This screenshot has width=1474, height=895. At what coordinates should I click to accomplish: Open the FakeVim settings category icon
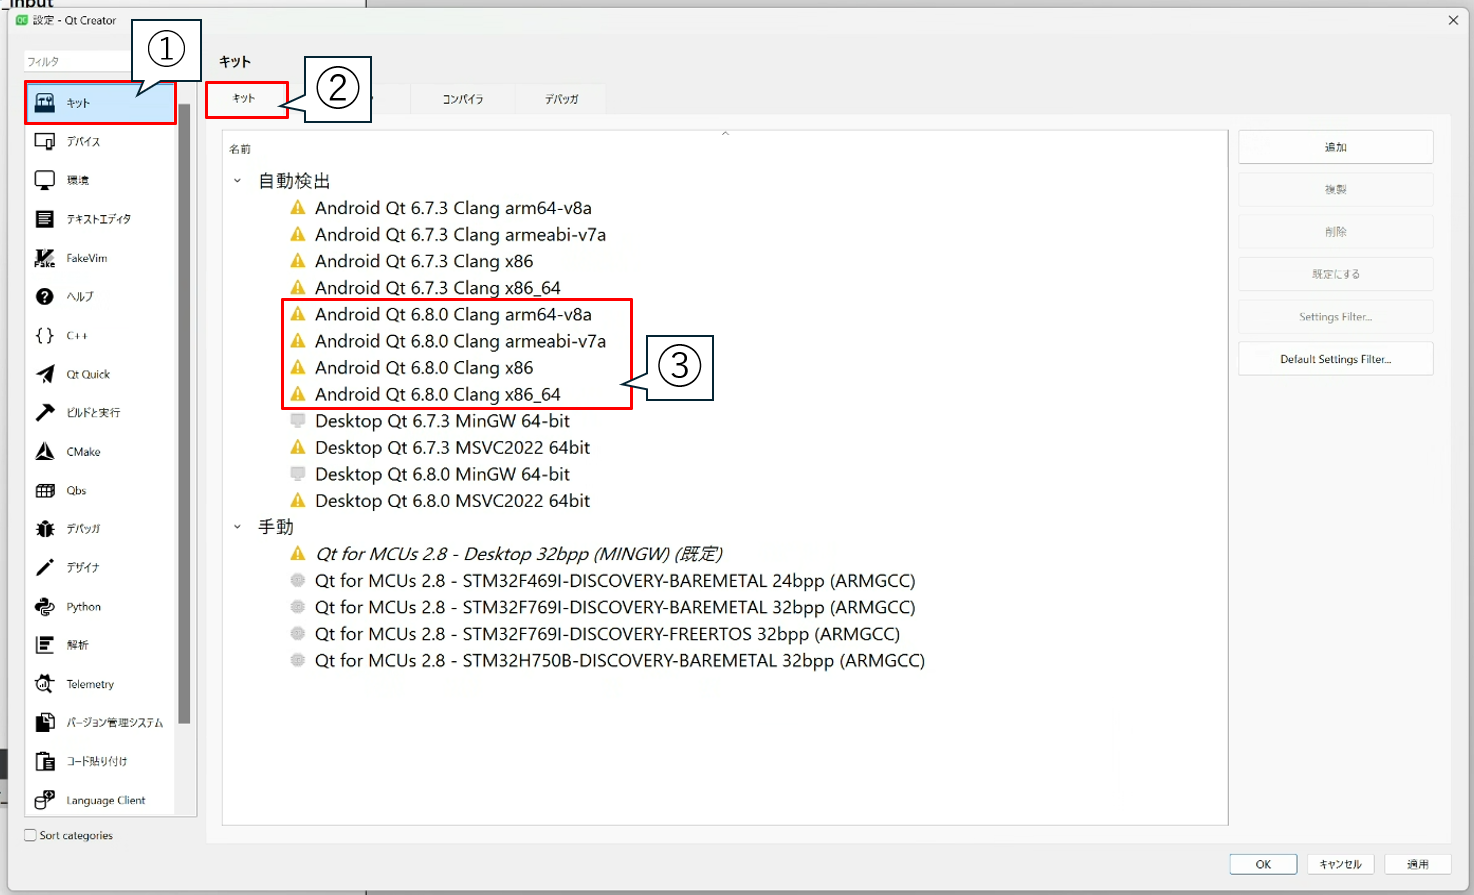(x=45, y=258)
